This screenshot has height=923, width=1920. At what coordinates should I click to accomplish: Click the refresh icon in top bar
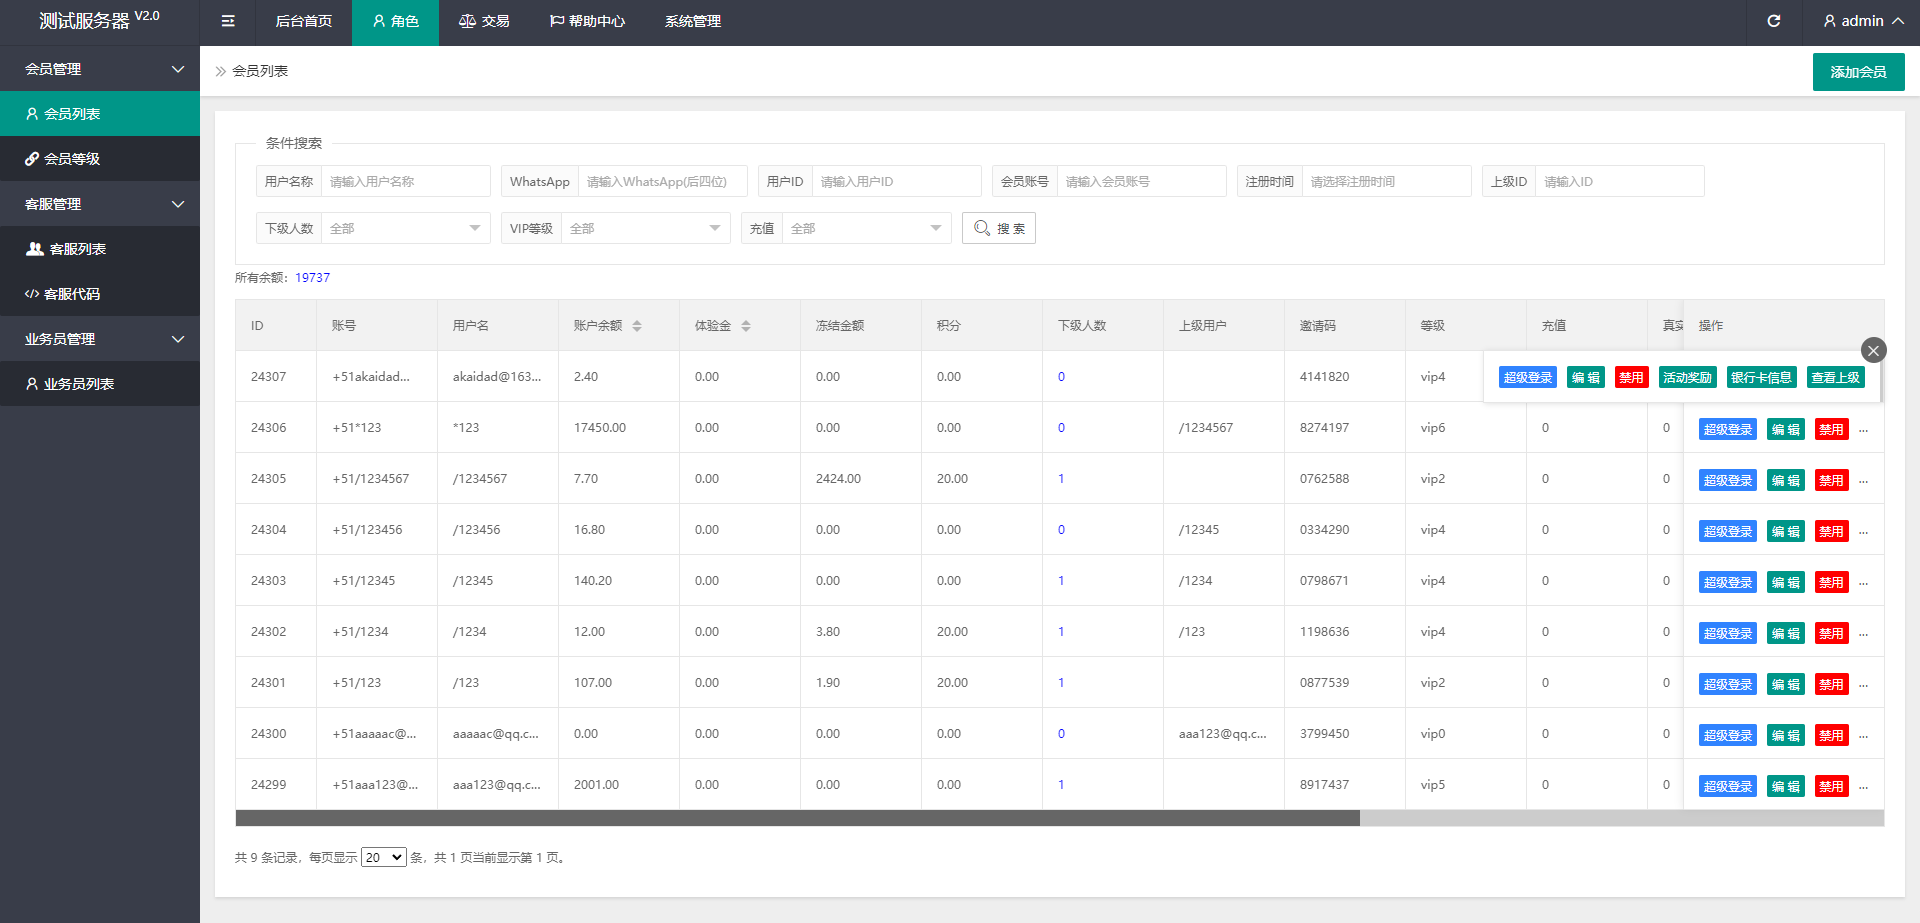[1773, 21]
